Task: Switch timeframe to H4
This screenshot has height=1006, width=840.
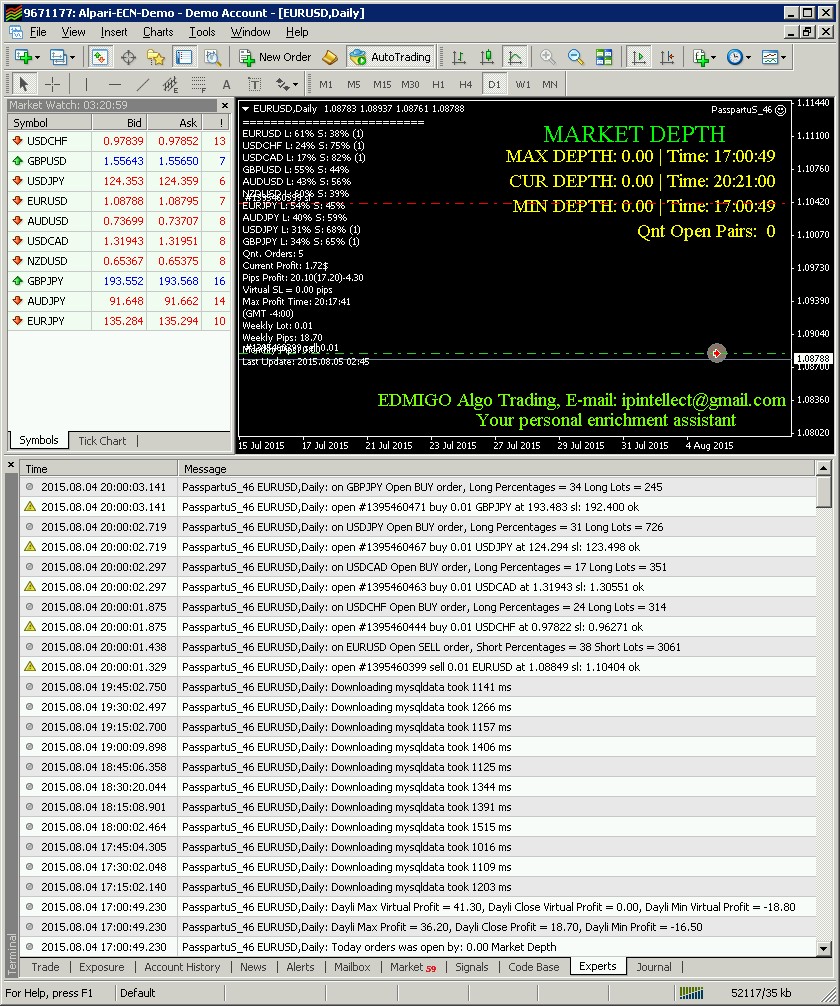Action: 466,84
